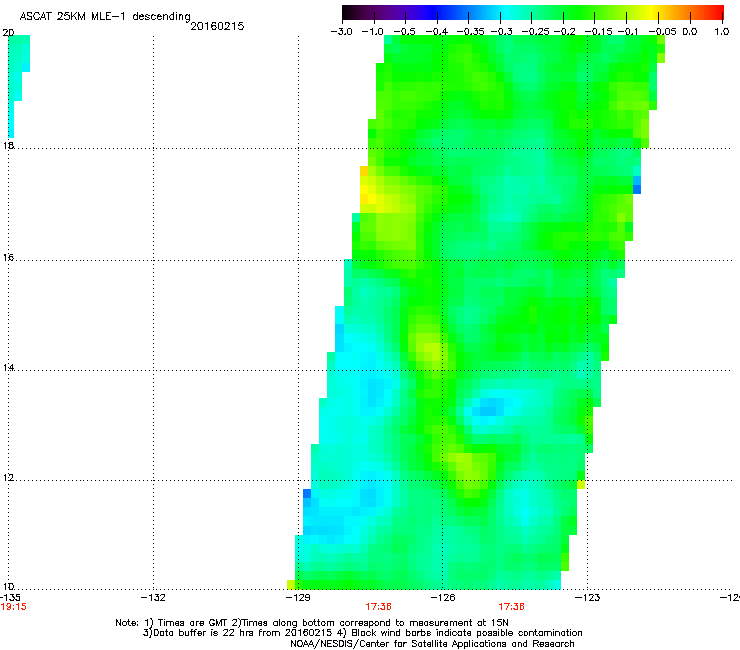The image size is (740, 650).
Task: Click the longitude label "-132"
Action: [x=153, y=598]
